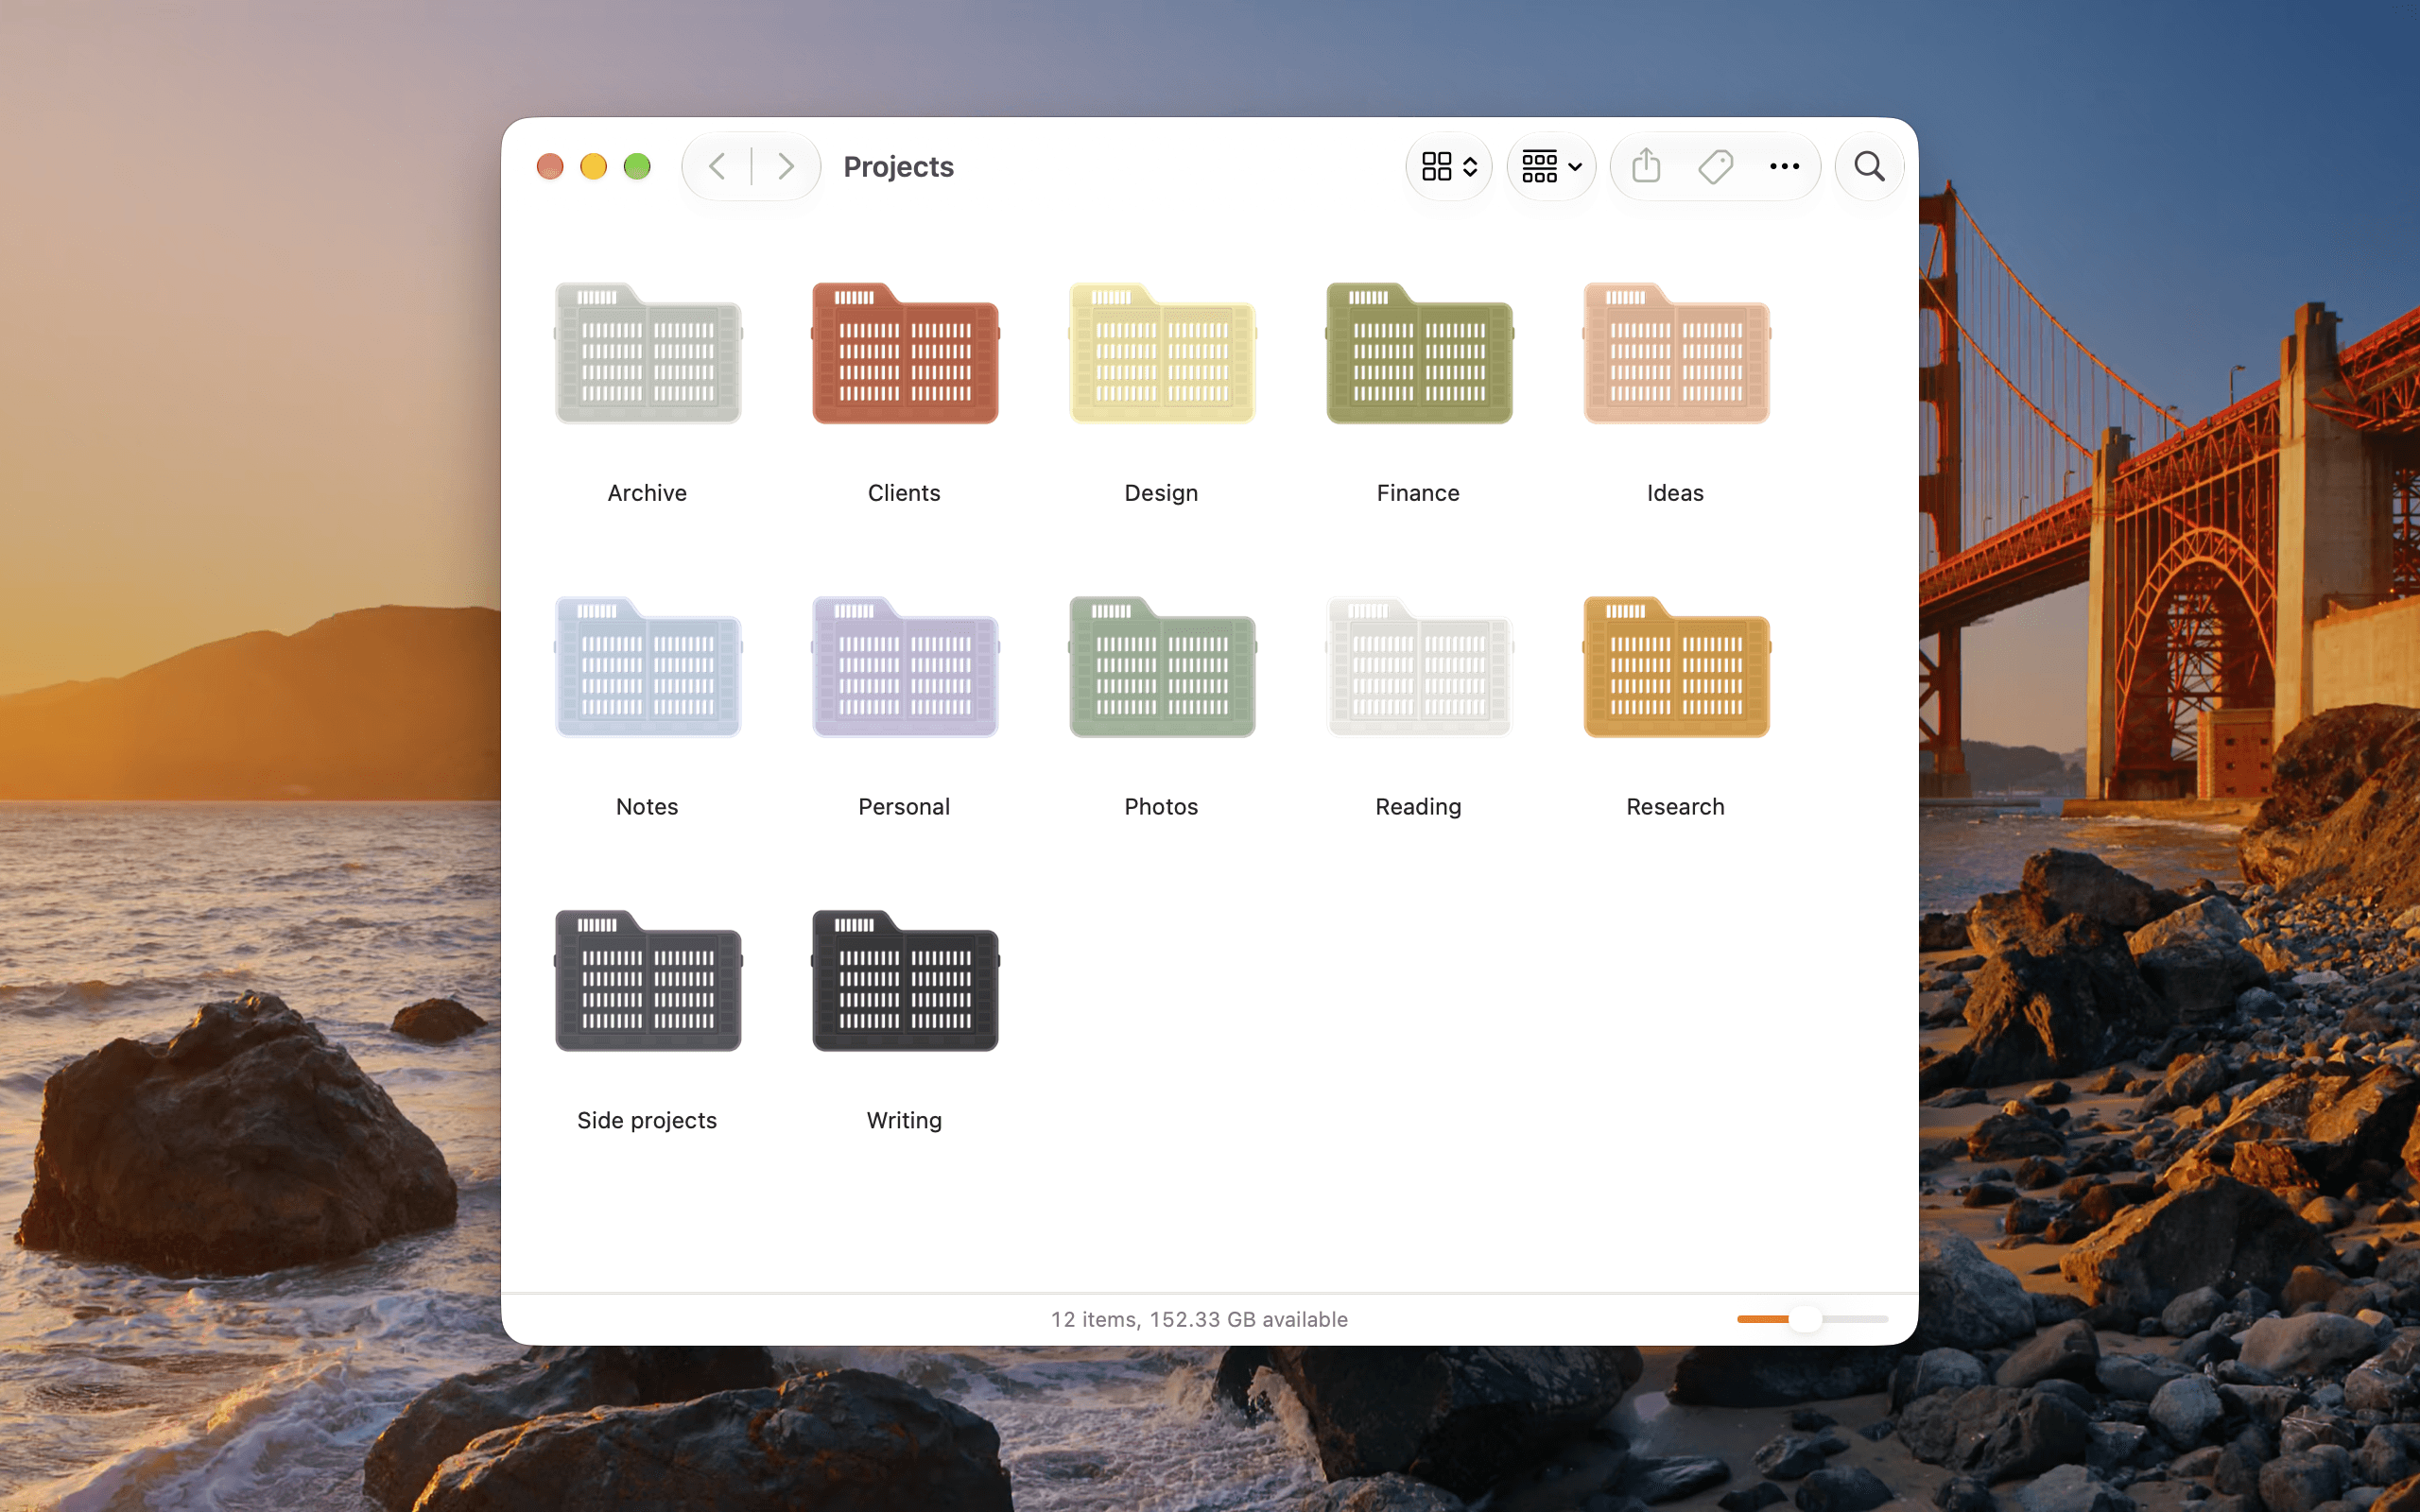The image size is (2420, 1512).
Task: Select the lavender Personal folder icon
Action: [x=905, y=667]
